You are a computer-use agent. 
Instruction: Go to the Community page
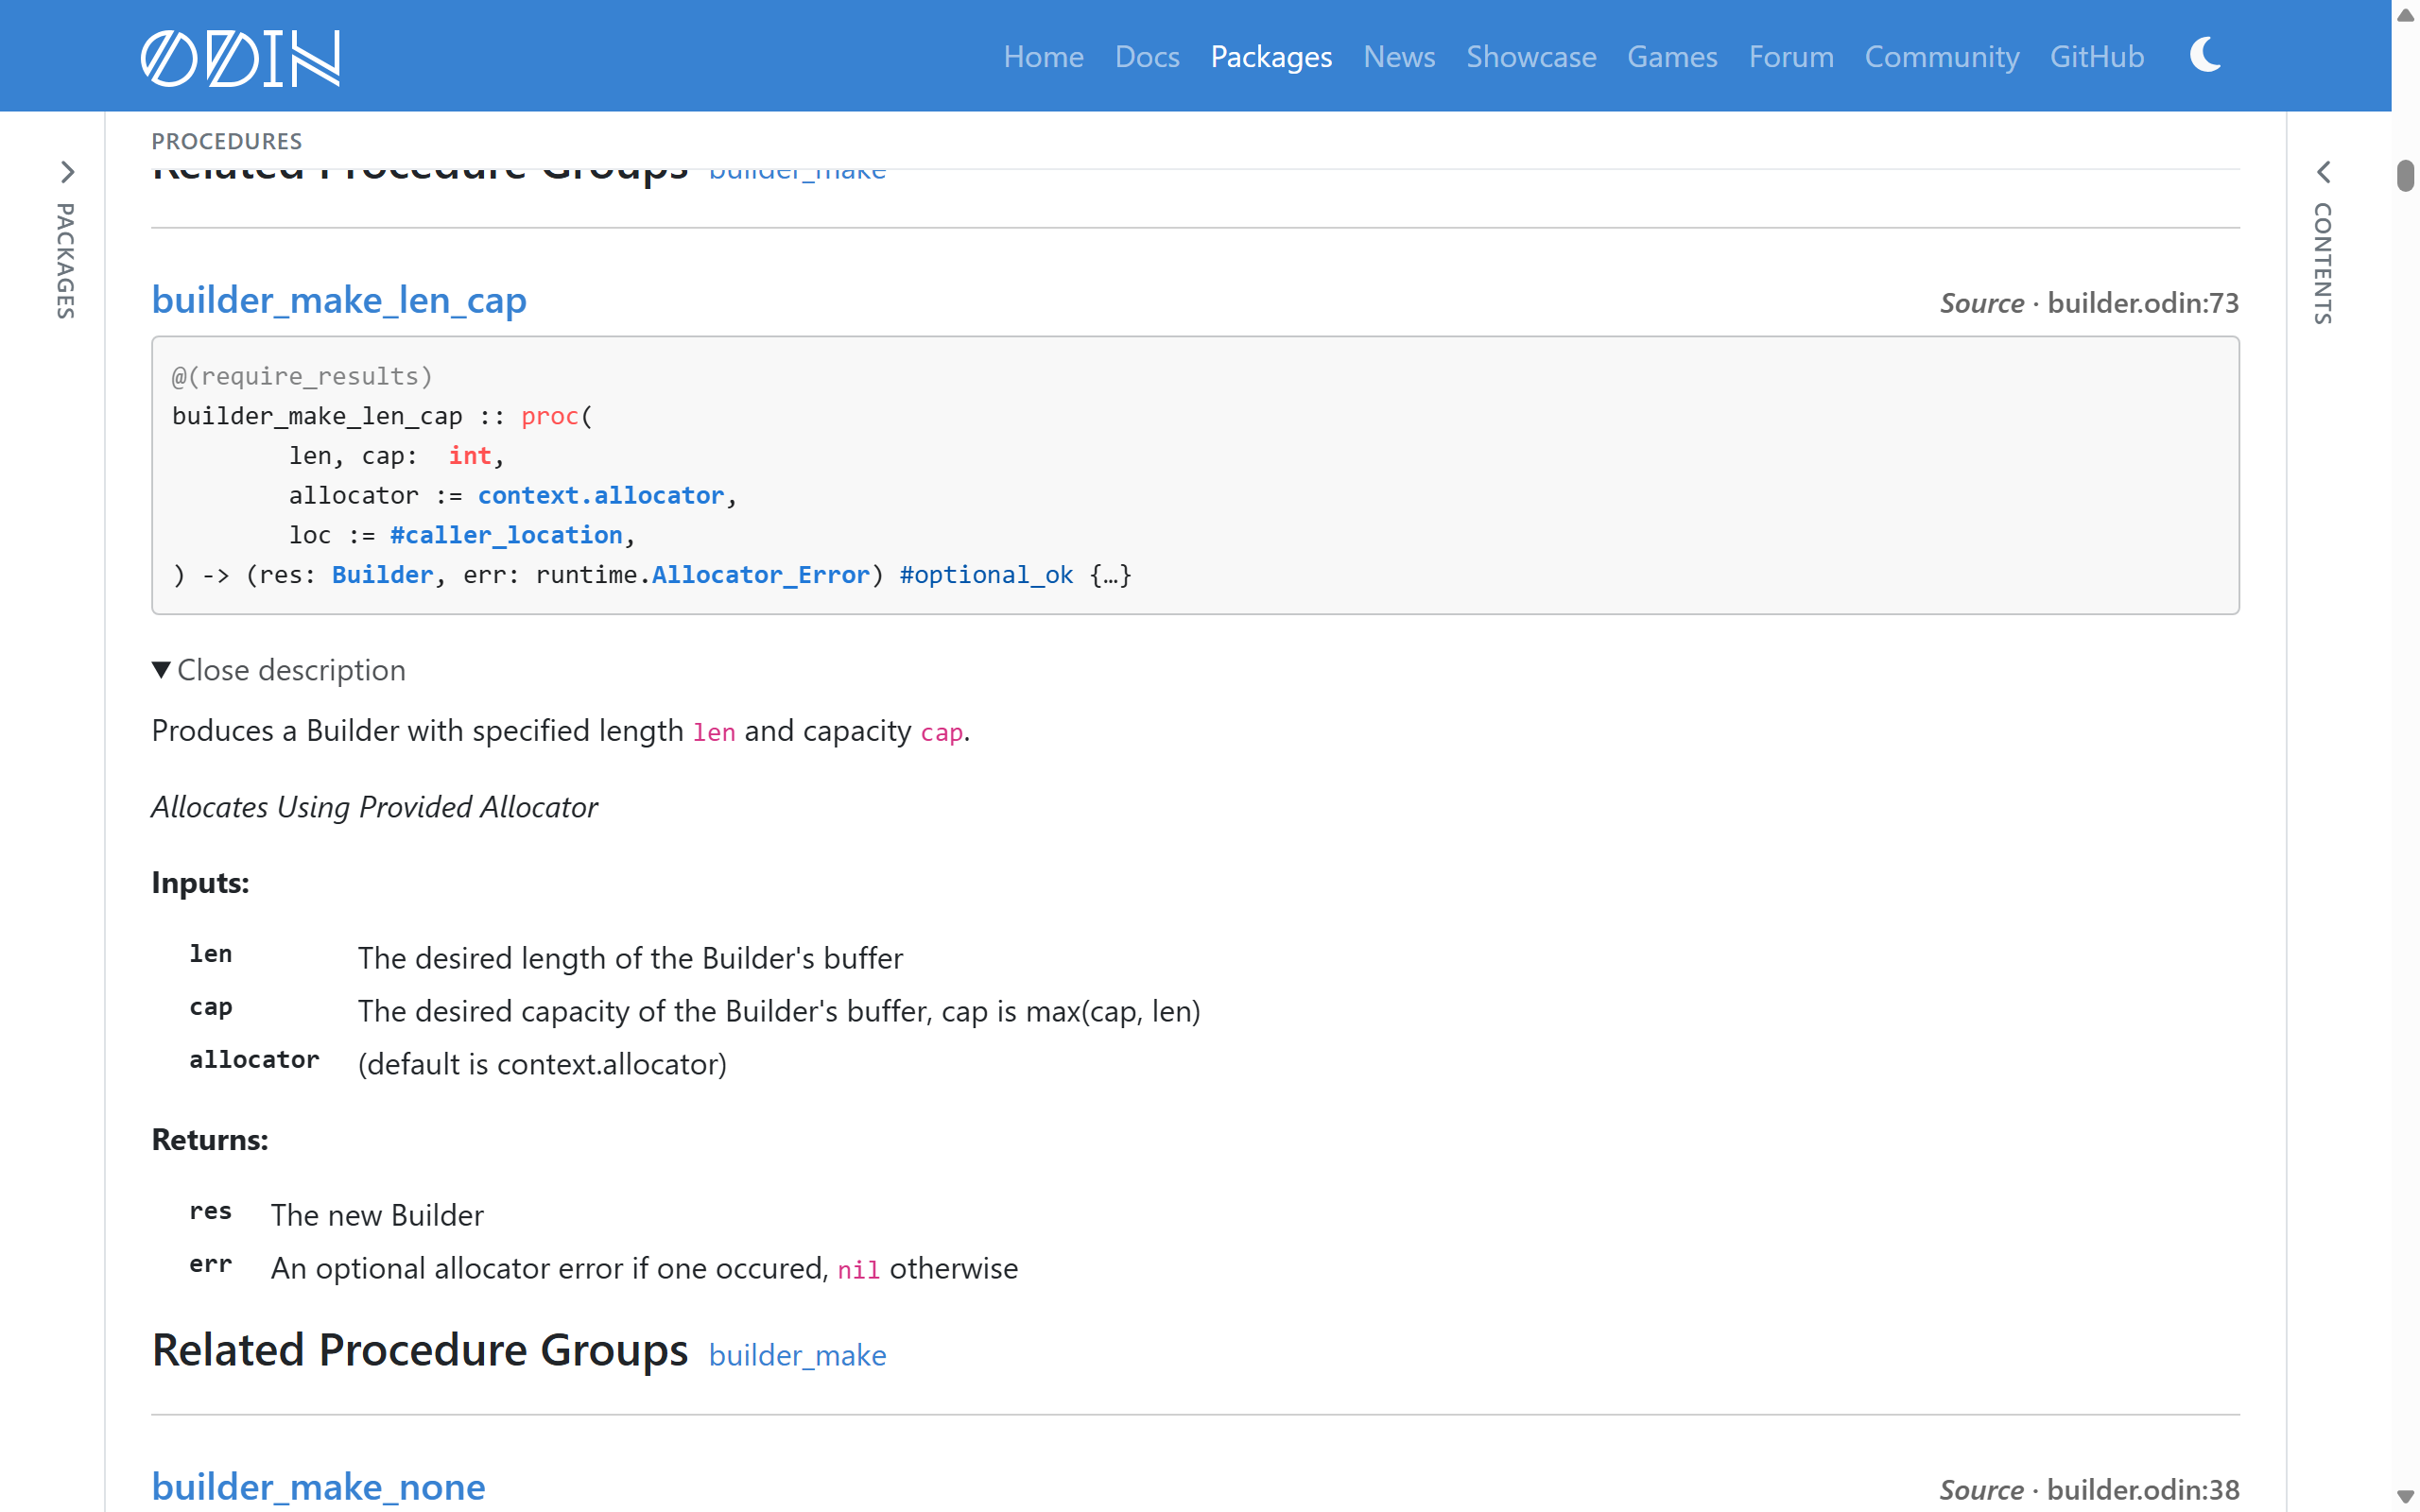[x=1942, y=57]
